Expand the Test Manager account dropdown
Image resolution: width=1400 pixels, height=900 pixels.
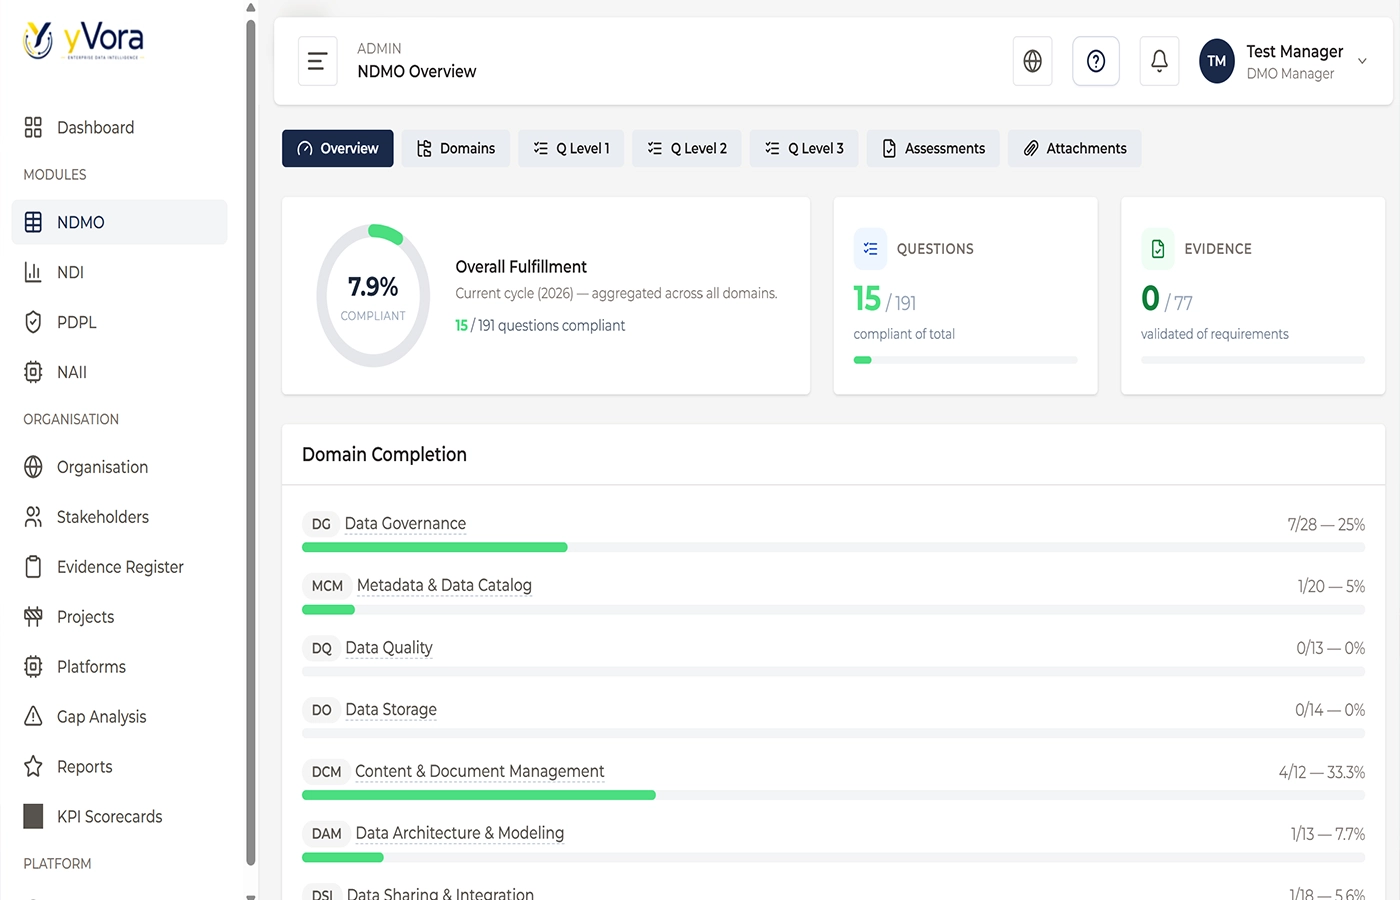click(1362, 61)
